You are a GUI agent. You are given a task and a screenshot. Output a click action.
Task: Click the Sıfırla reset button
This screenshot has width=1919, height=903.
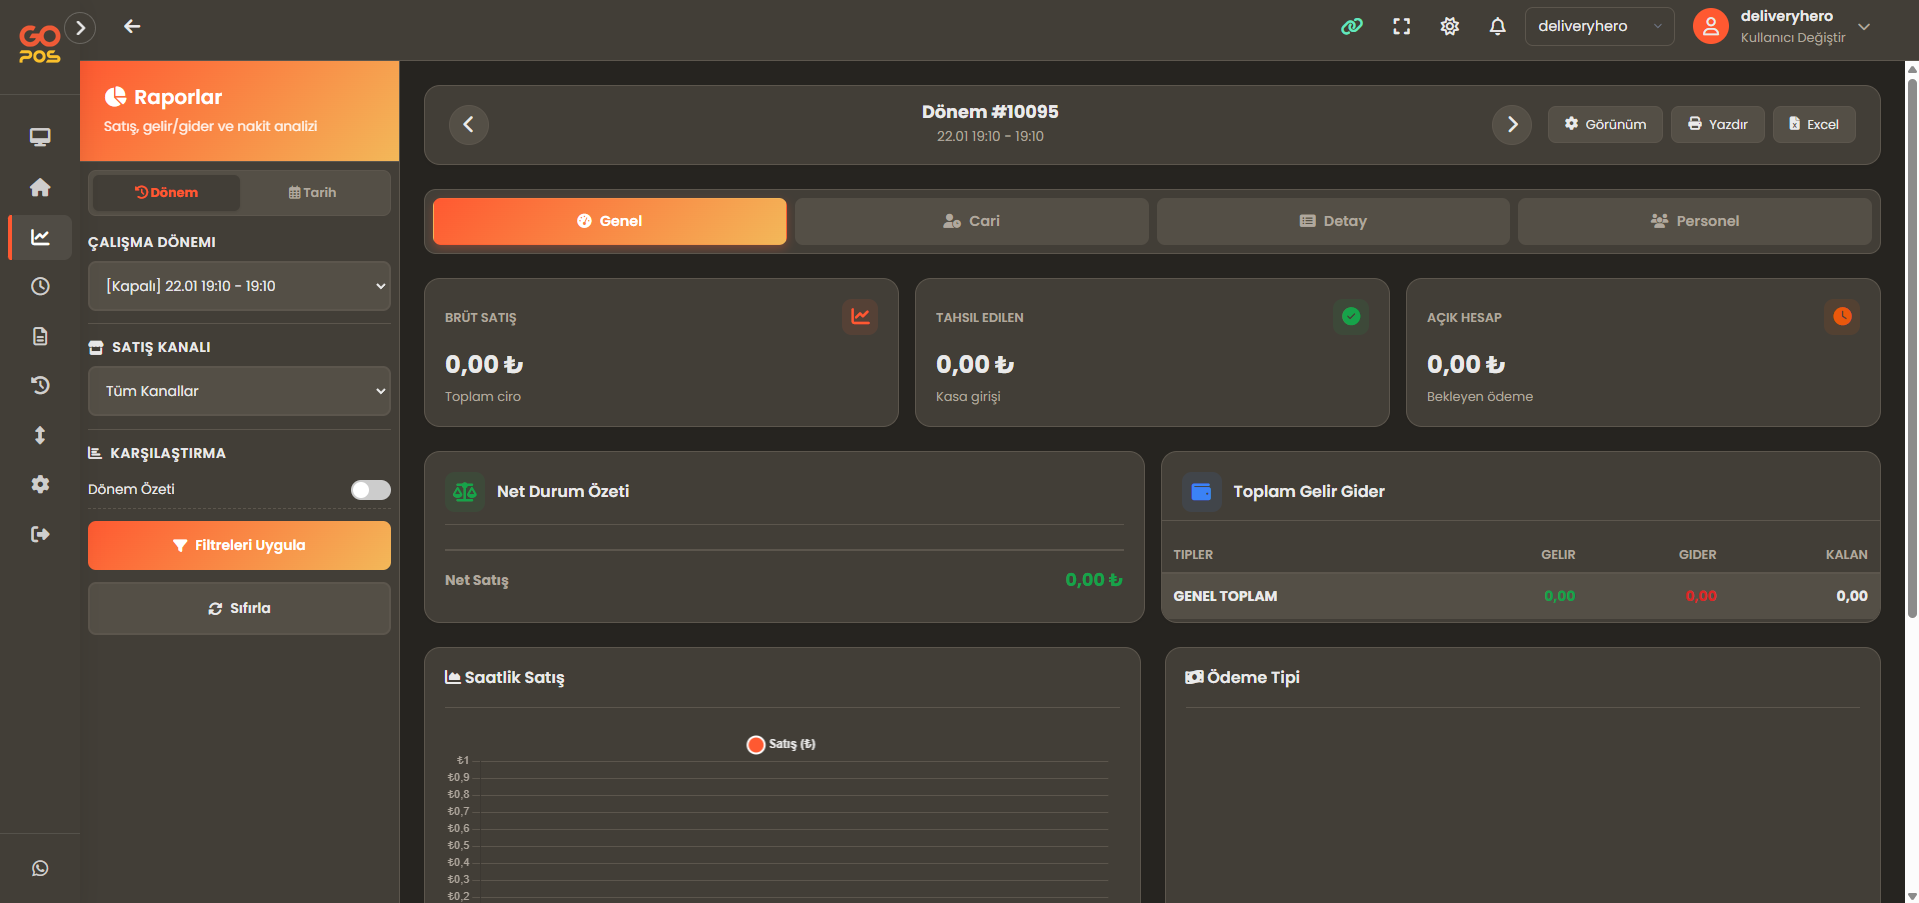pyautogui.click(x=239, y=608)
